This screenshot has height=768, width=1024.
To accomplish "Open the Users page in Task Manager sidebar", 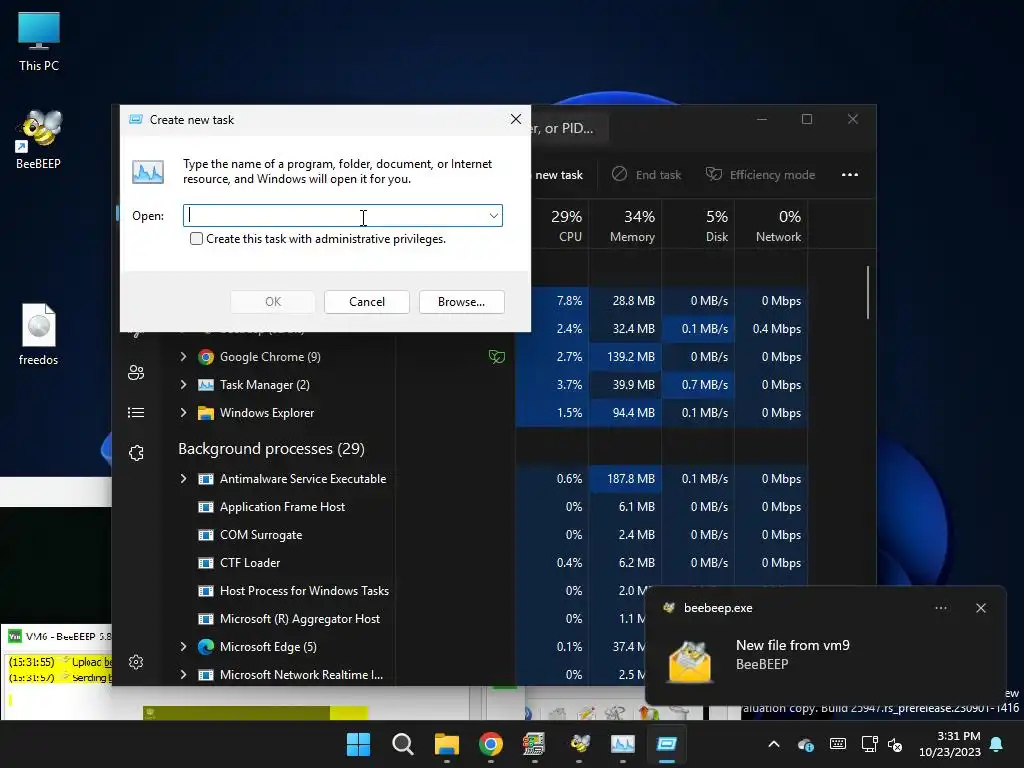I will (136, 372).
